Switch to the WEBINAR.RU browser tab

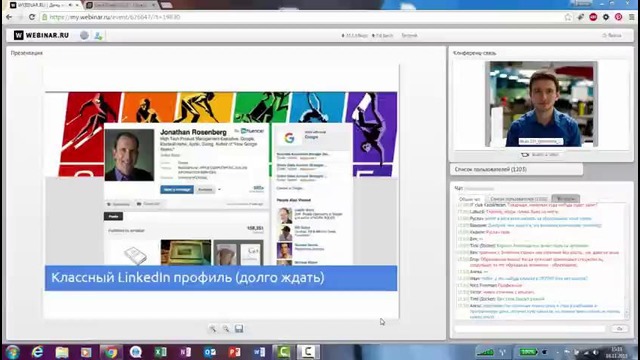45,5
